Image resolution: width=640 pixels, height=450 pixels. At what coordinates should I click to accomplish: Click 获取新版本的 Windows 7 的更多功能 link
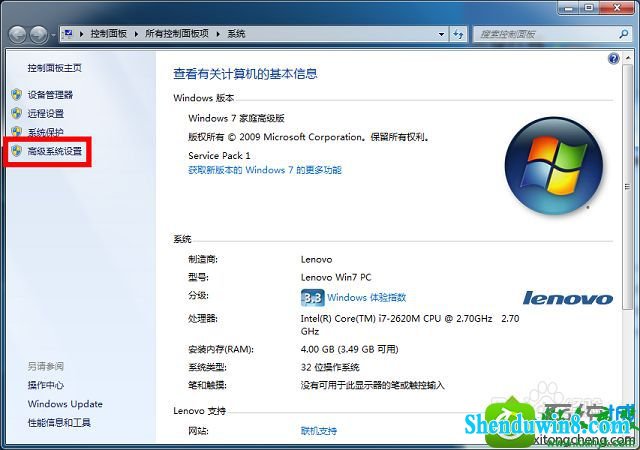(265, 170)
